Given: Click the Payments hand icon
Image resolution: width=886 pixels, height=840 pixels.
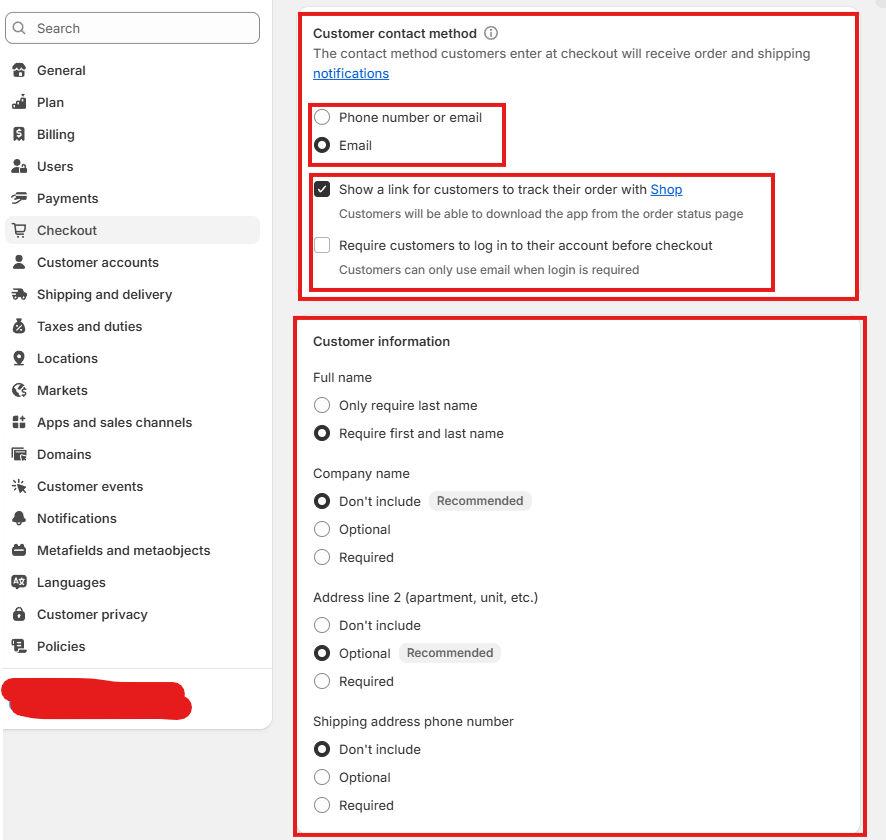Looking at the screenshot, I should (x=19, y=198).
